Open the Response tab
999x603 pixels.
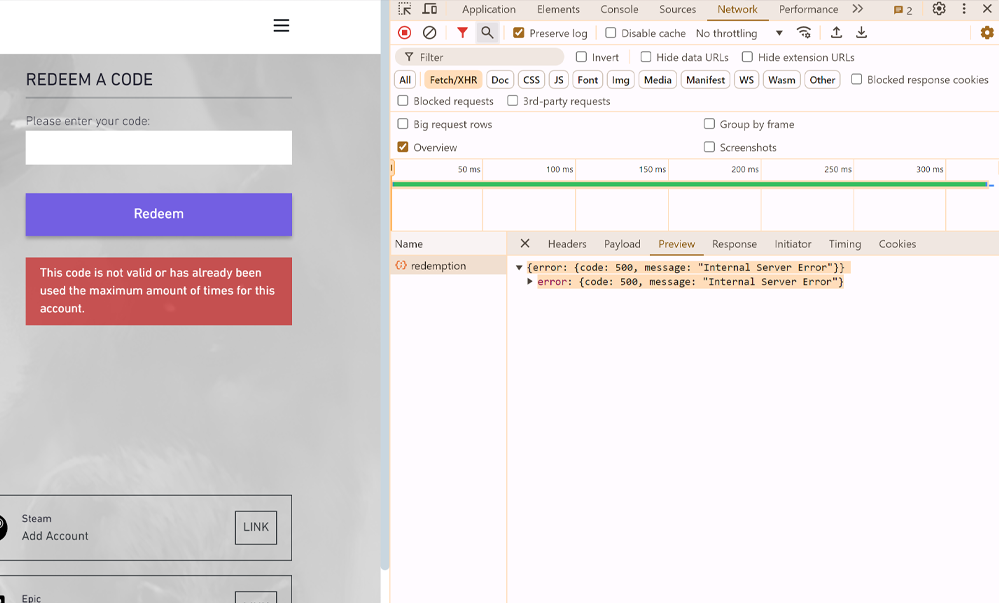tap(734, 243)
